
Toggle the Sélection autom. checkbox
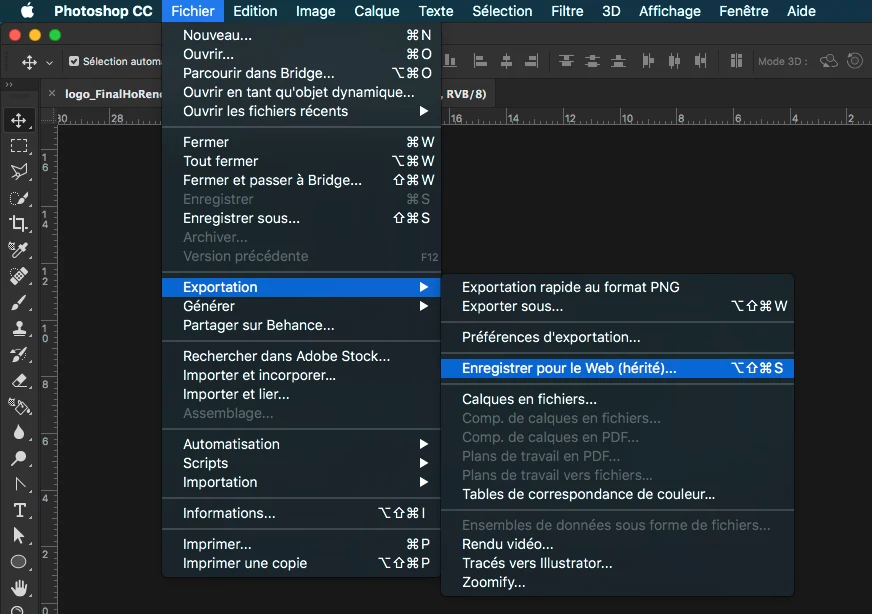(74, 61)
